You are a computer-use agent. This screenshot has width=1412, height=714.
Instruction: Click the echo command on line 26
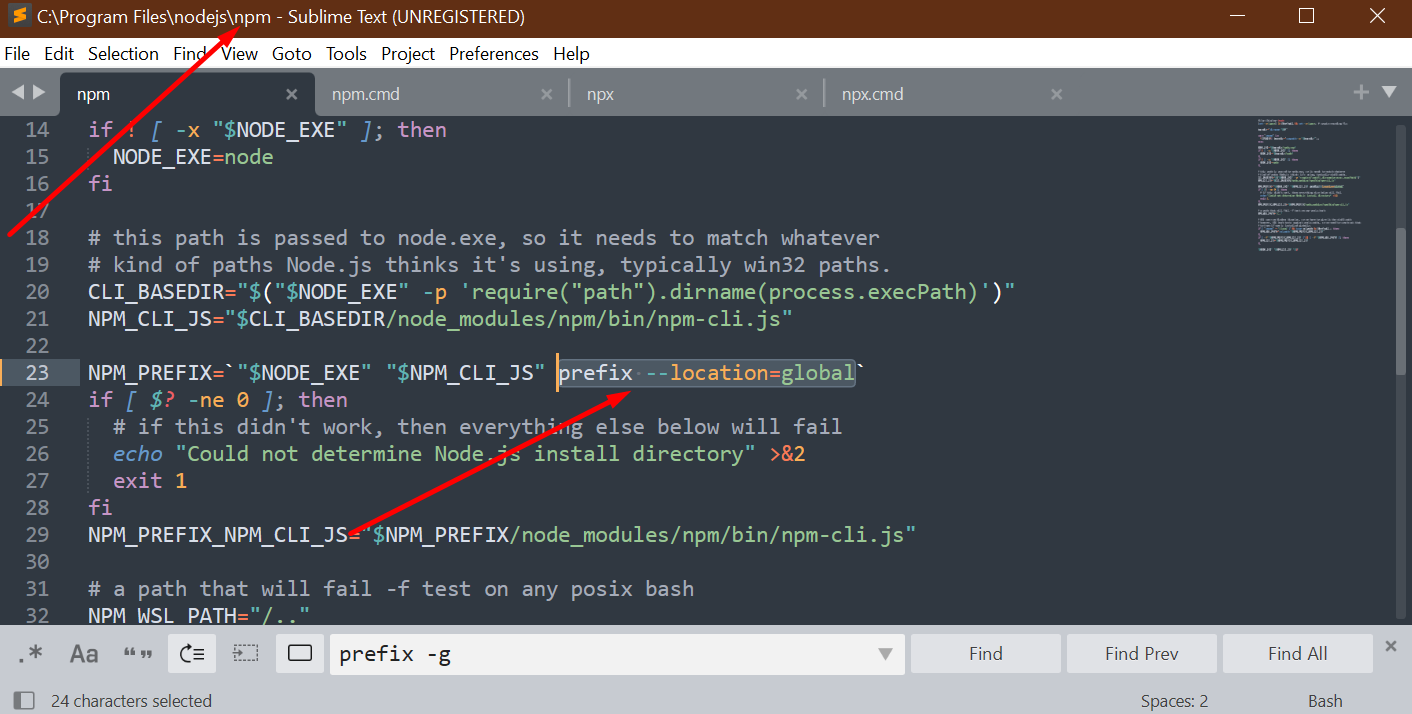tap(137, 454)
